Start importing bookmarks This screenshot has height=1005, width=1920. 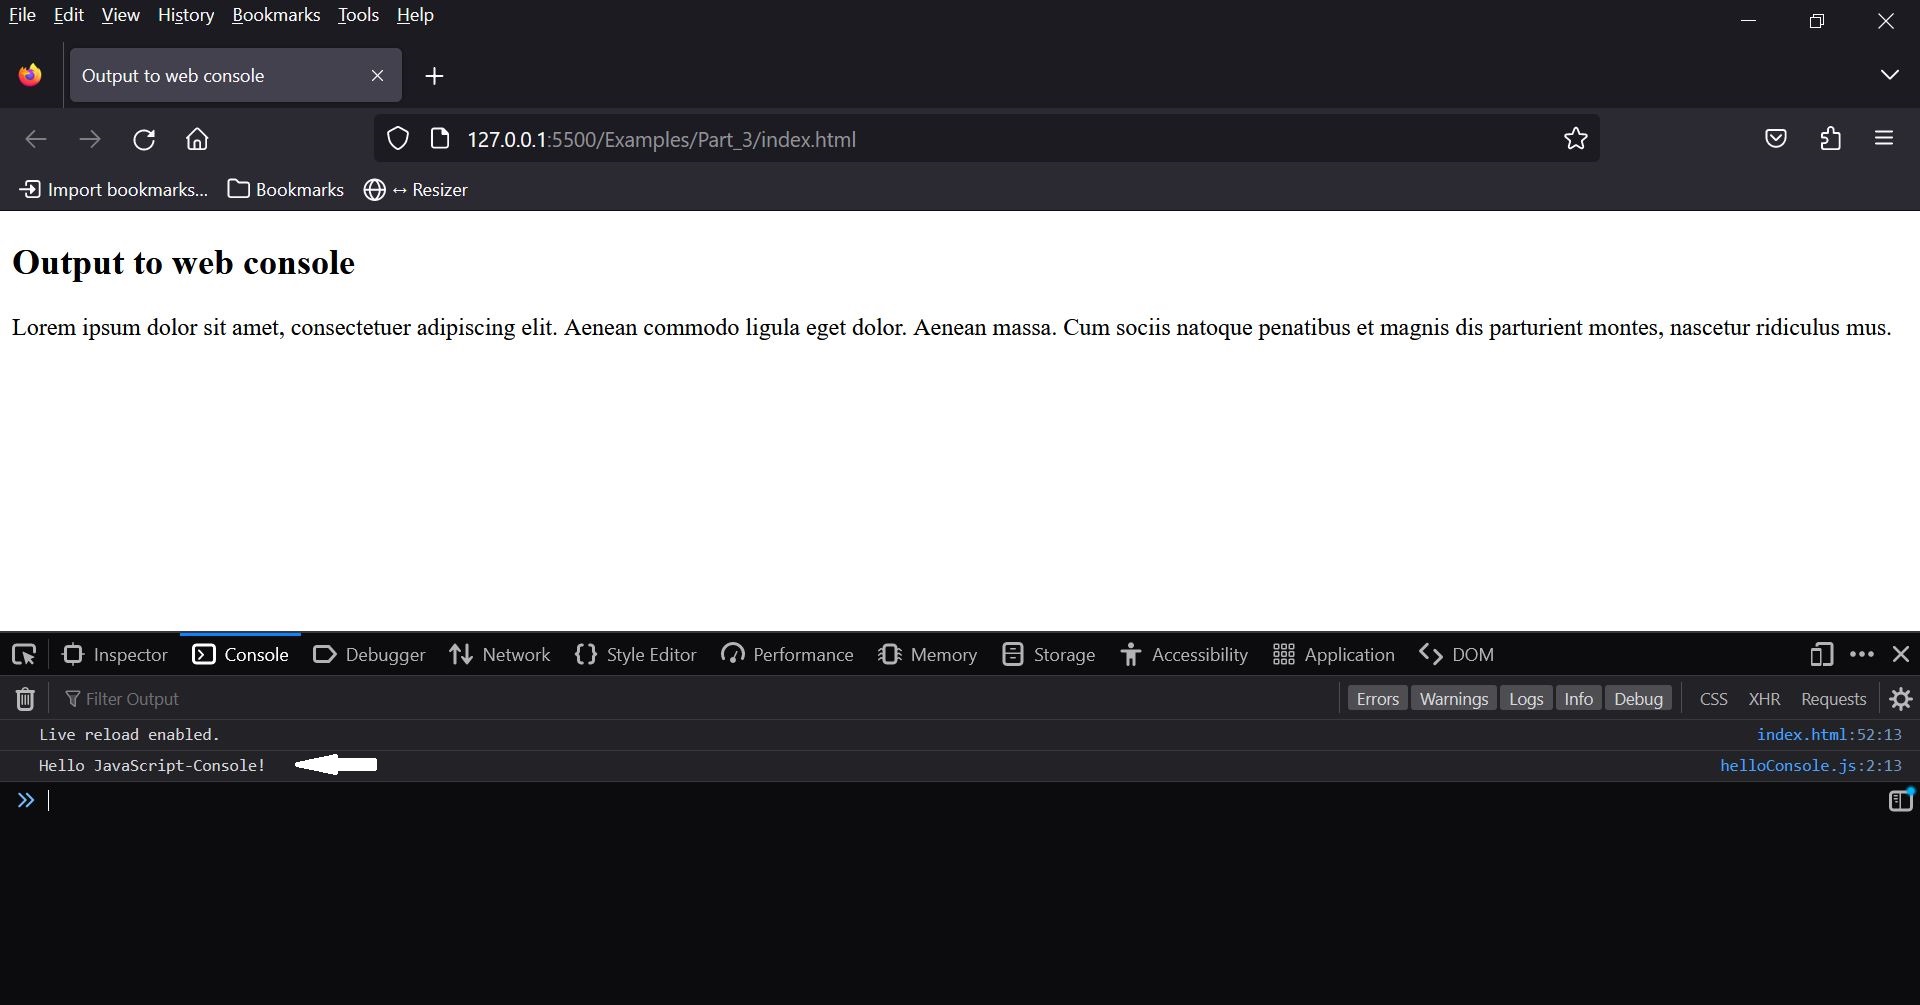(112, 189)
